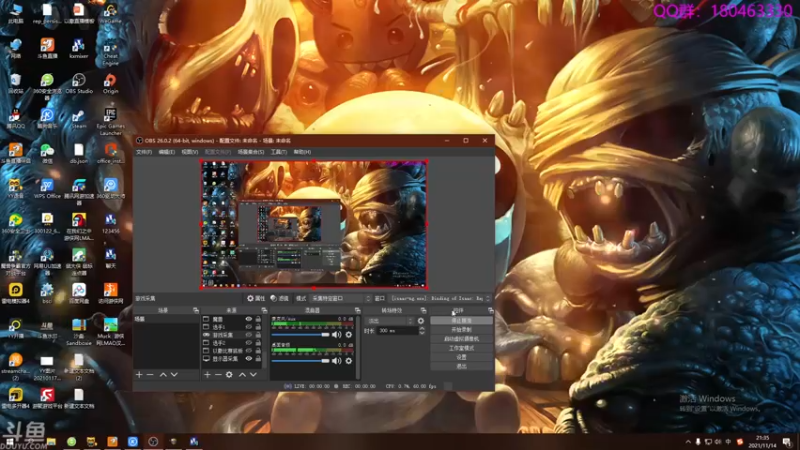Open the capture mode (模式) dropdown

(340, 298)
